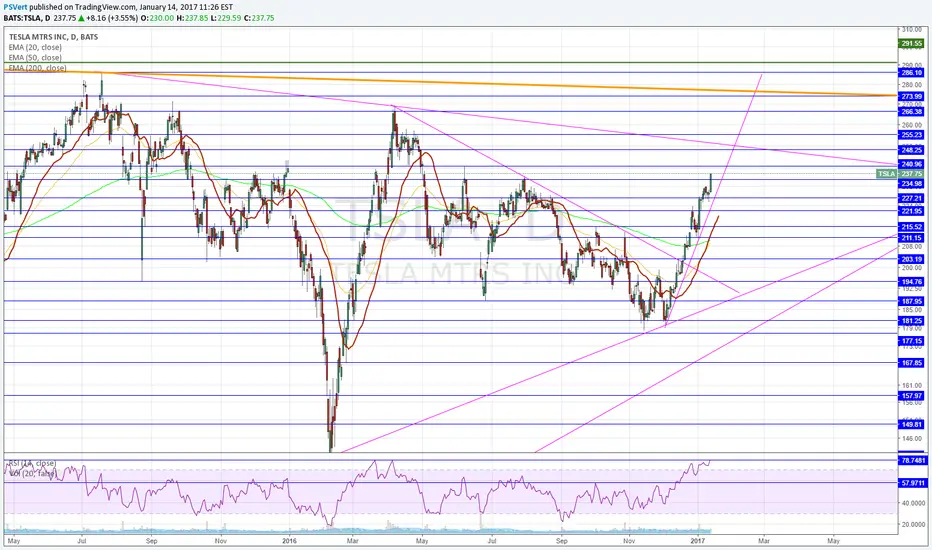The height and width of the screenshot is (550, 932).
Task: Click the 221.95 price level label
Action: point(911,211)
